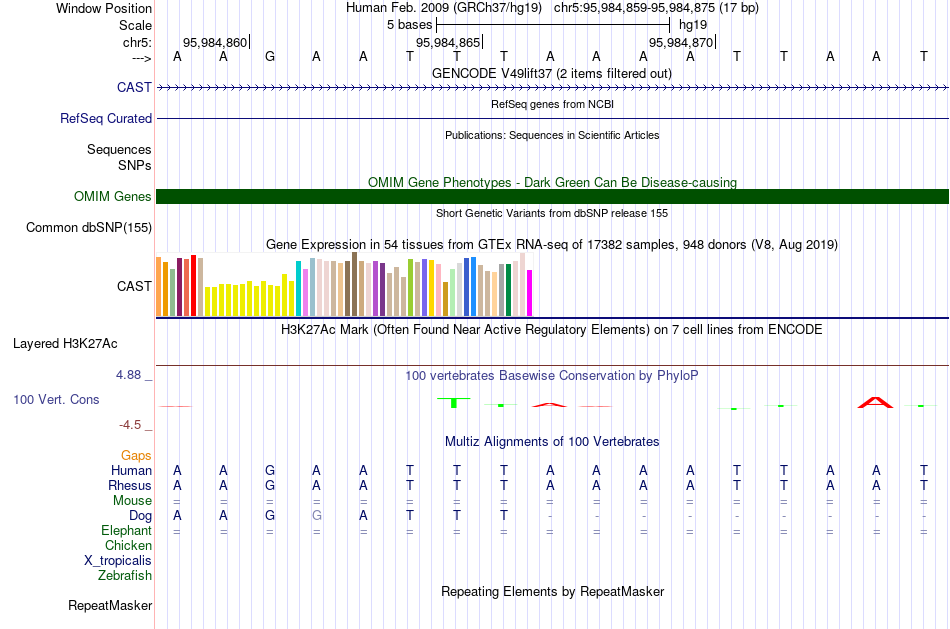
Task: Click Human Feb. 2009 (GRCh37/hg19) assembly text
Action: (x=445, y=8)
